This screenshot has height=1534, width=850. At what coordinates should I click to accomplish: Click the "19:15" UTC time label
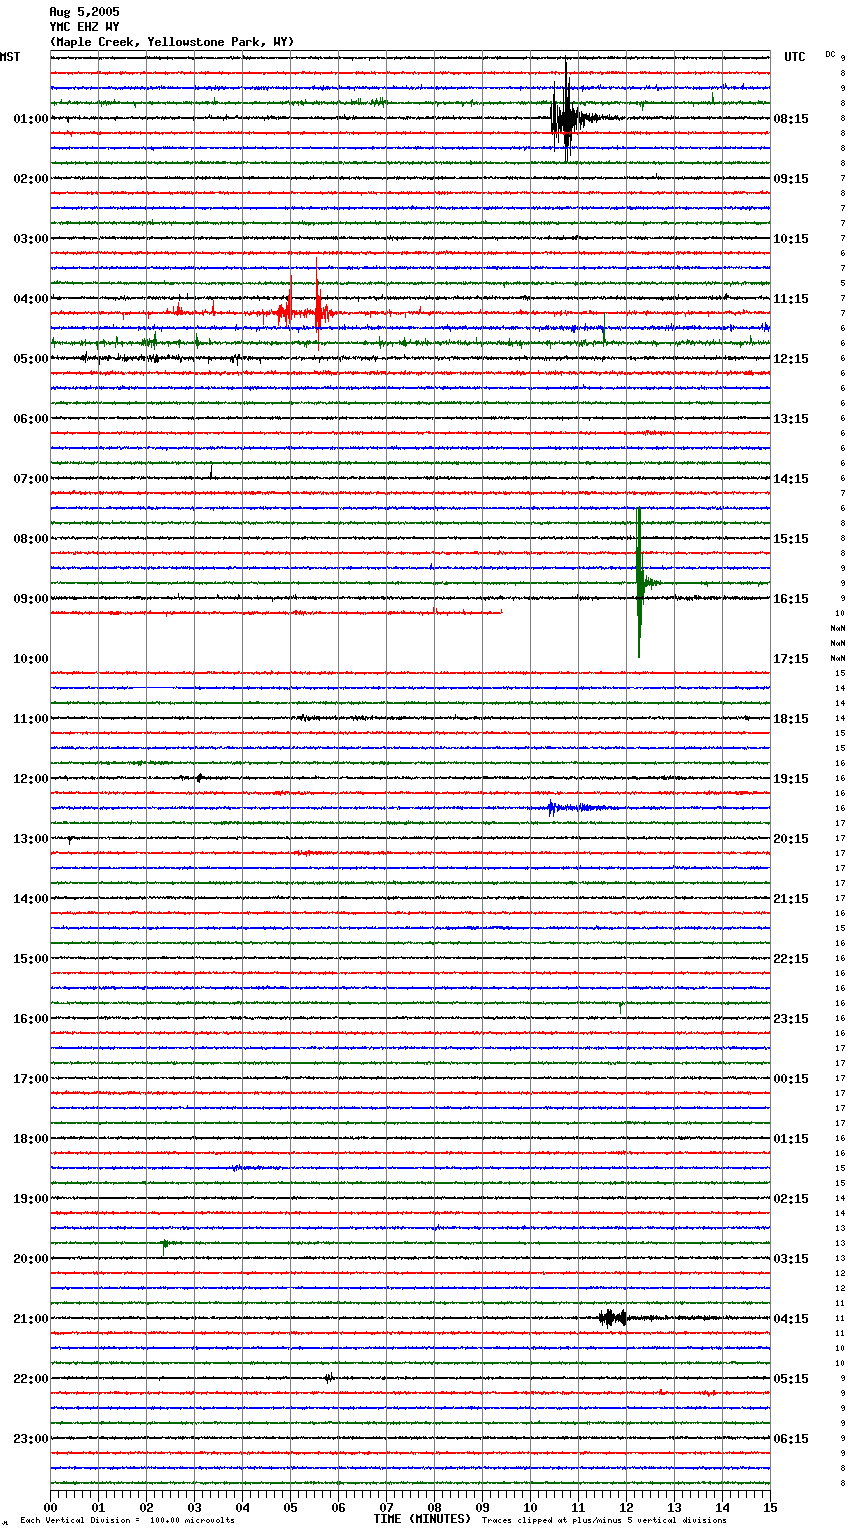(791, 779)
